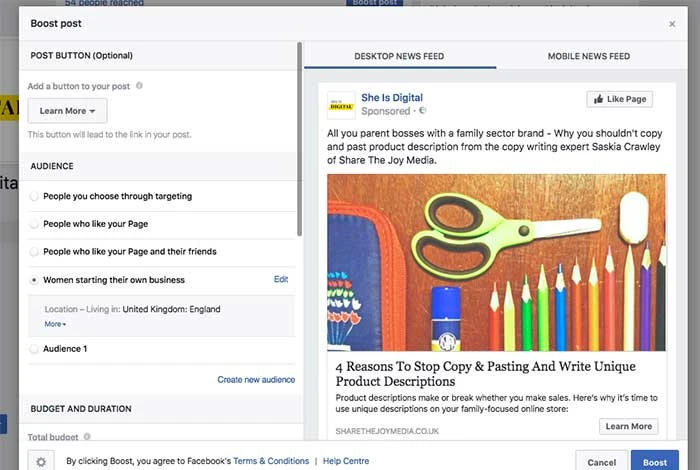This screenshot has height=470, width=700.
Task: Switch to Desktop News Feed tab
Action: pos(399,56)
